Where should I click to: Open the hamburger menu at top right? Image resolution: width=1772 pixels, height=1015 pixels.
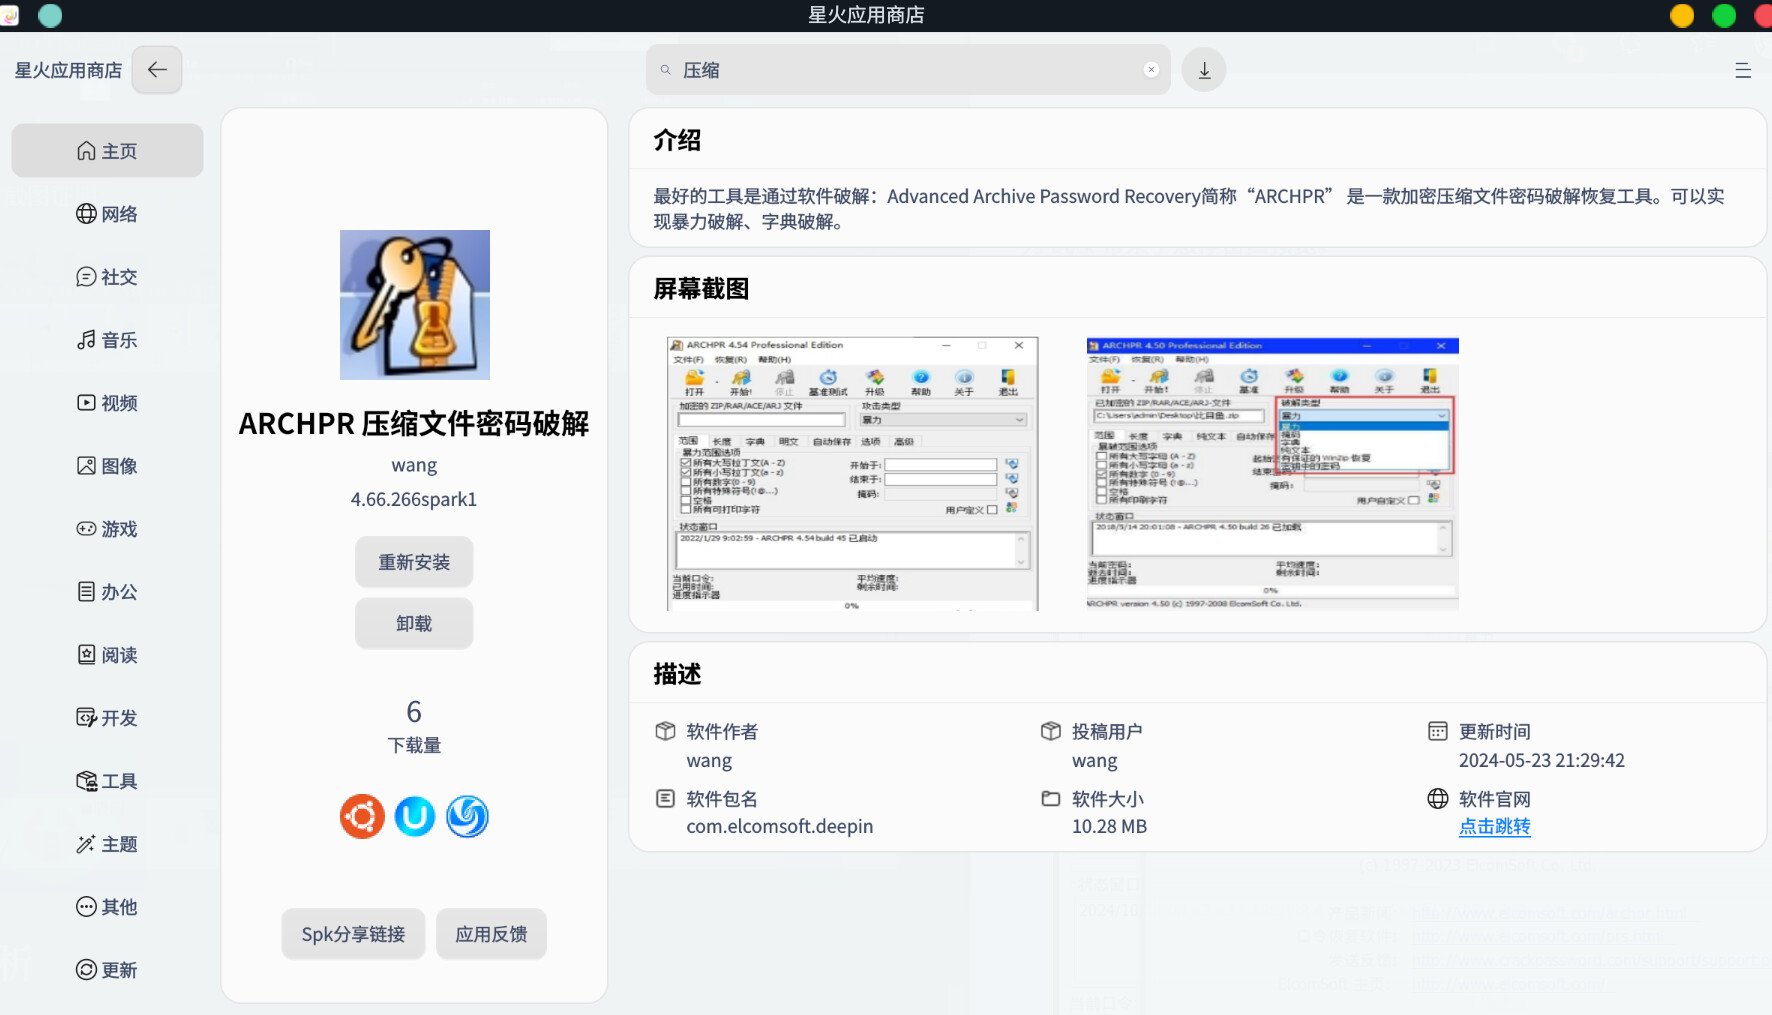click(1743, 70)
